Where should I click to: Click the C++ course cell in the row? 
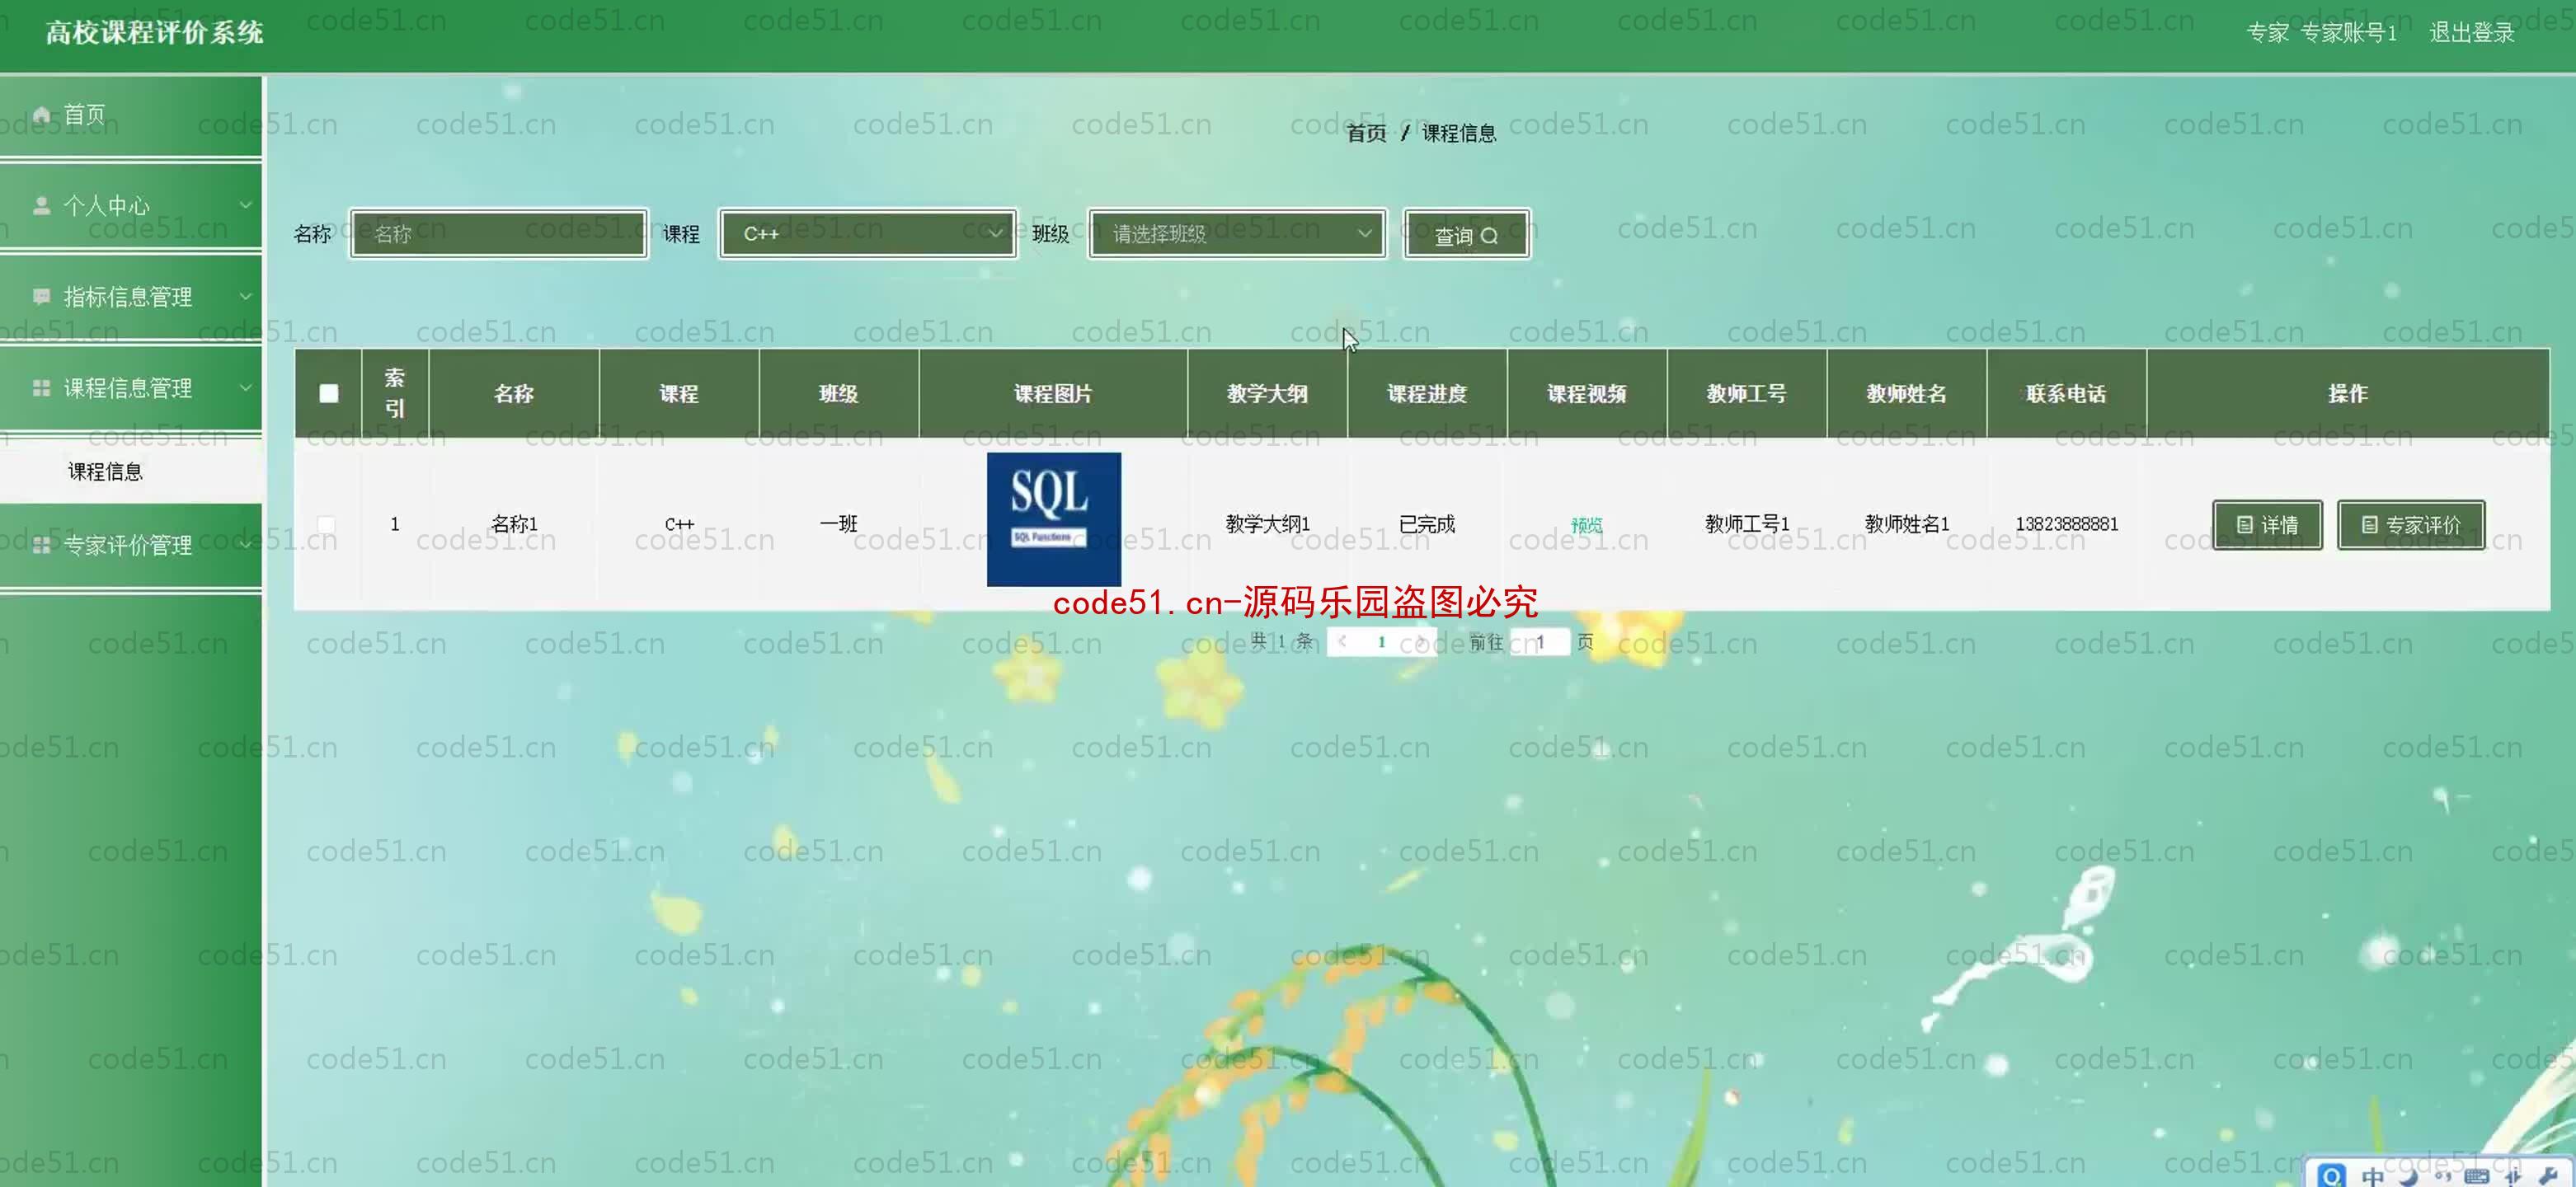click(679, 524)
